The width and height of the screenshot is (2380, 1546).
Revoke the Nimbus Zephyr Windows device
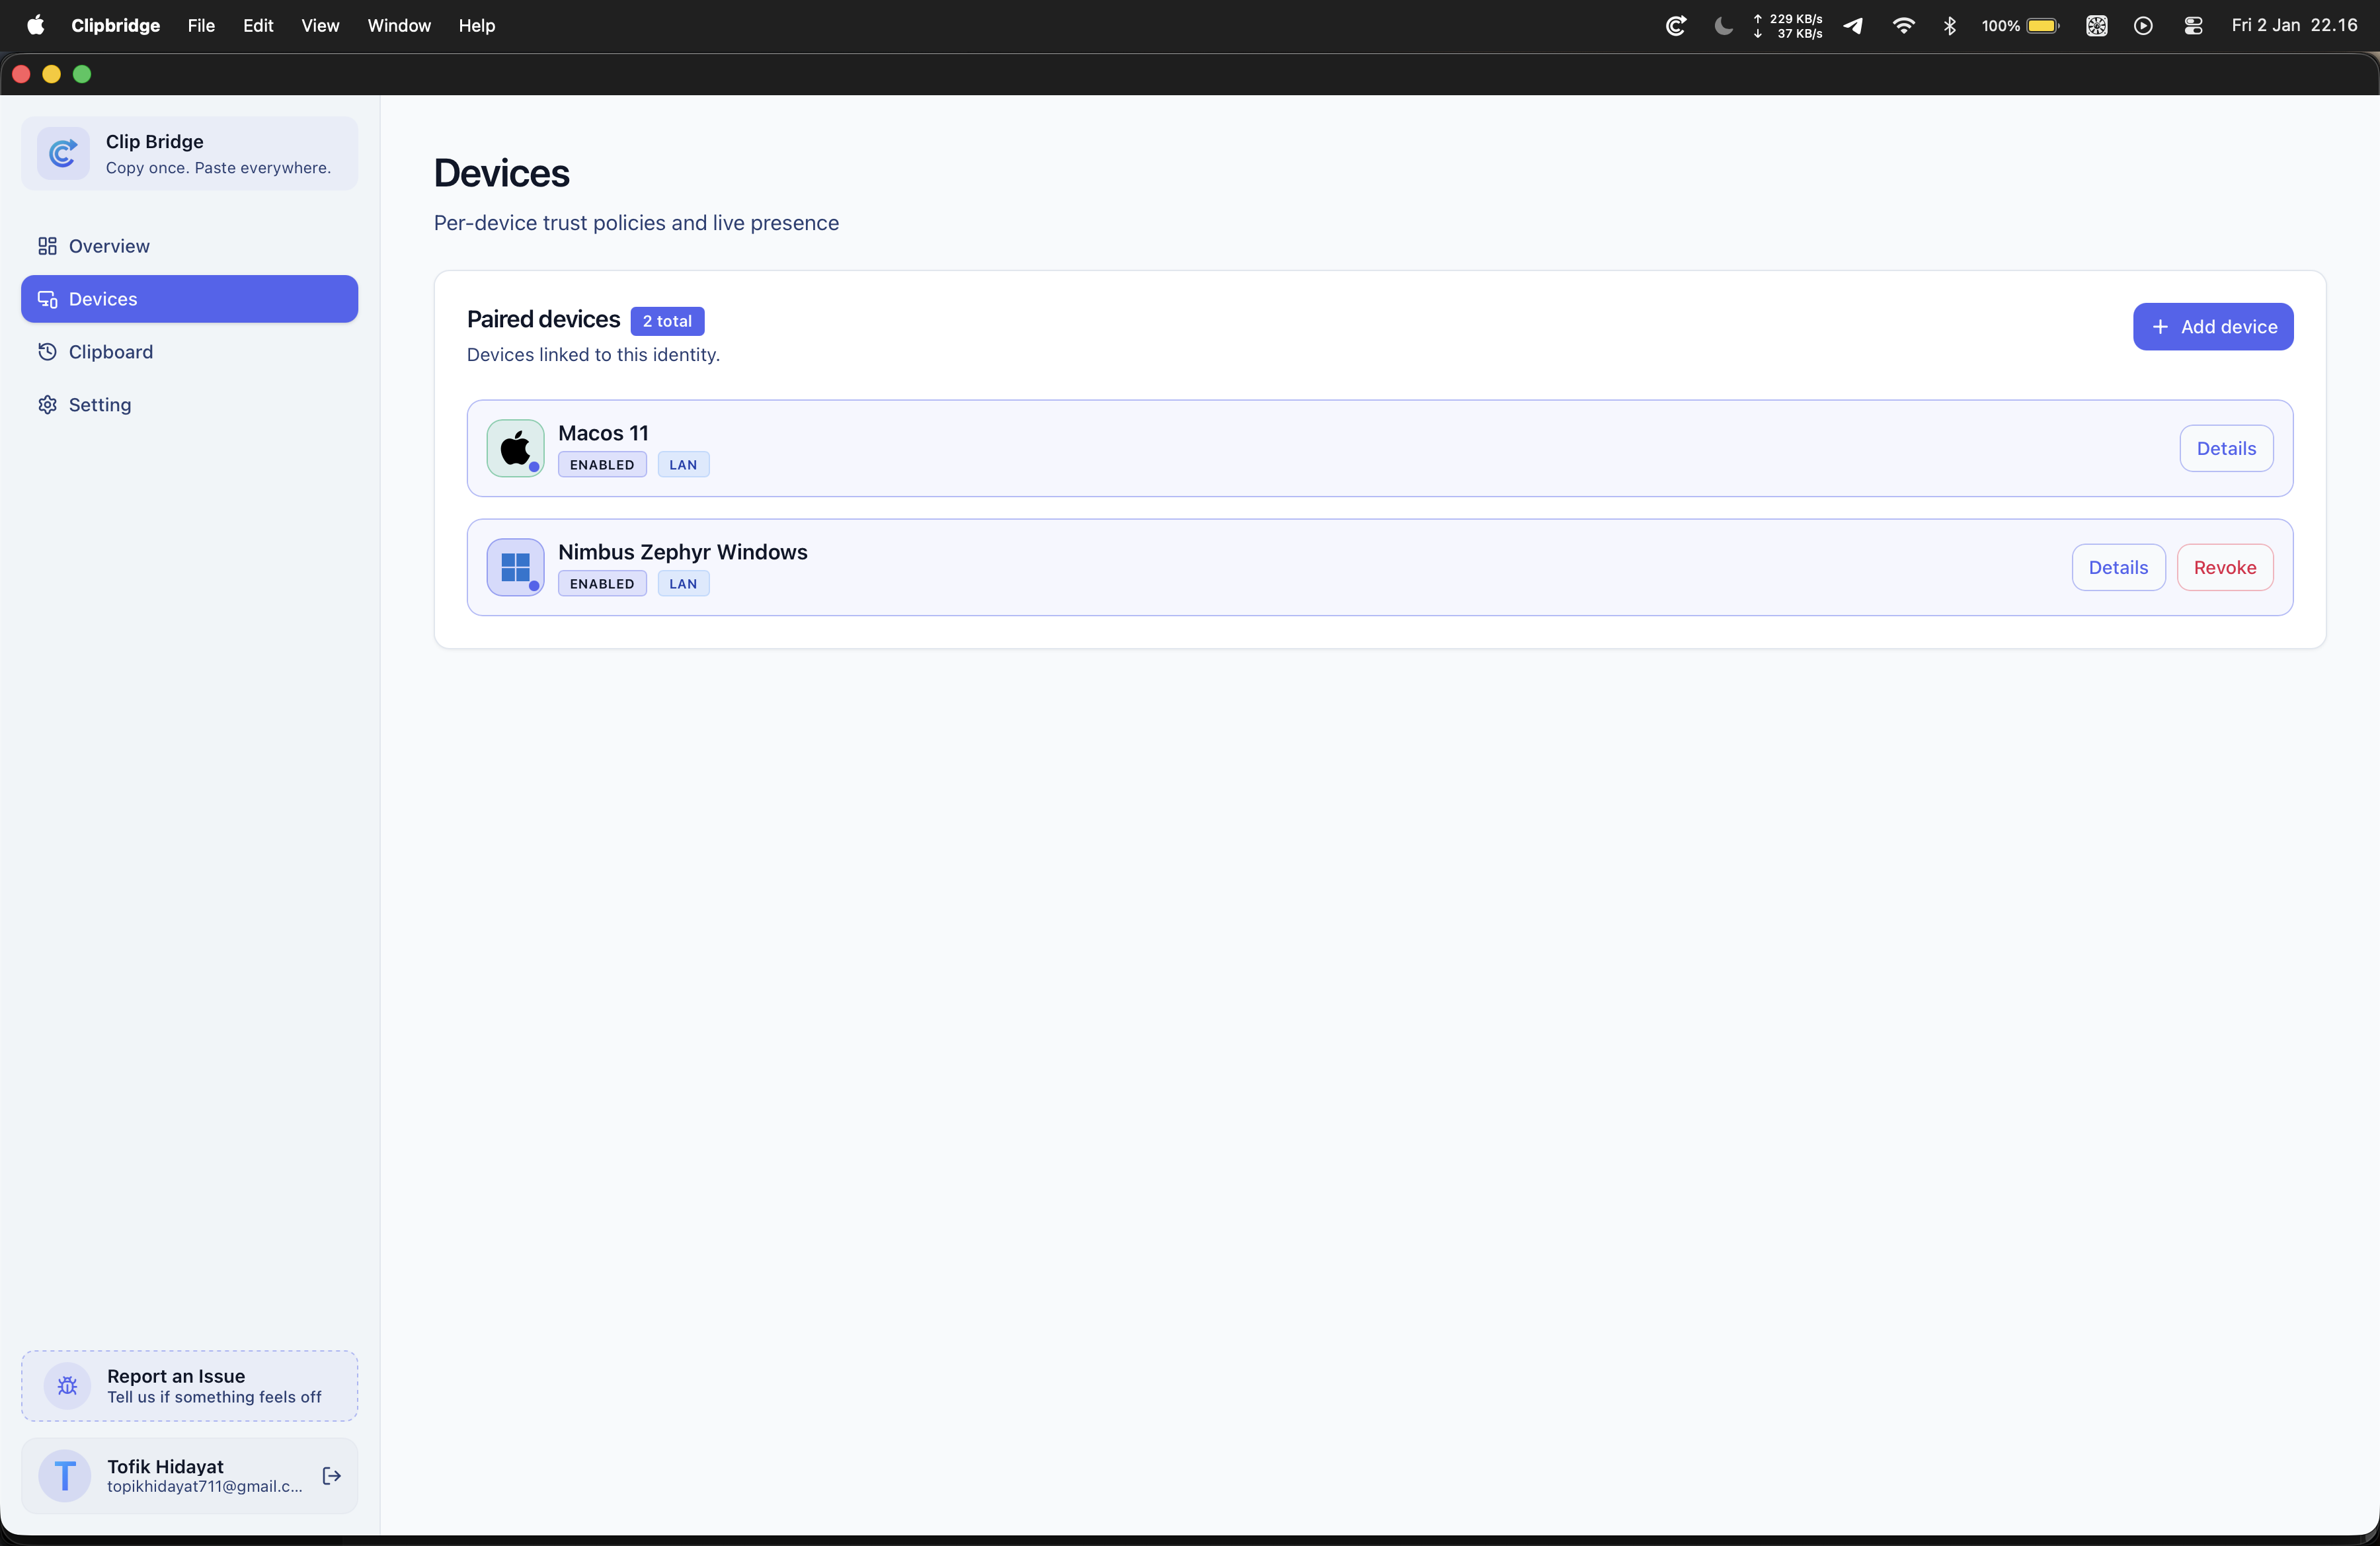coord(2225,567)
